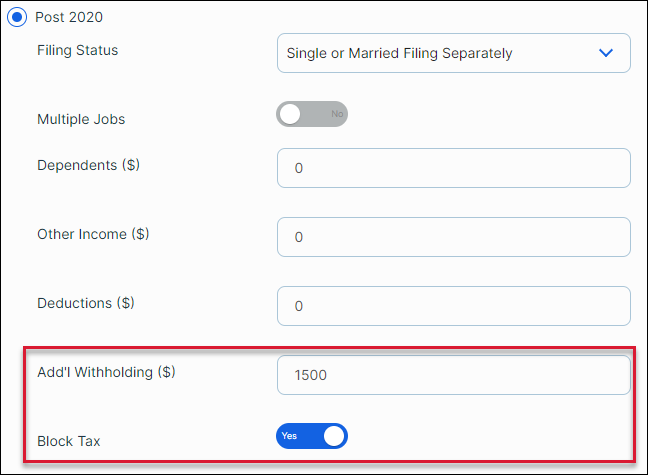Enable the Multiple Jobs toggle
The height and width of the screenshot is (475, 648).
(312, 115)
